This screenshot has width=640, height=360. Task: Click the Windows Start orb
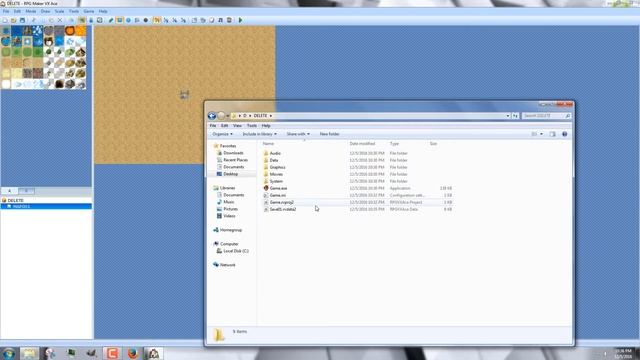9,353
